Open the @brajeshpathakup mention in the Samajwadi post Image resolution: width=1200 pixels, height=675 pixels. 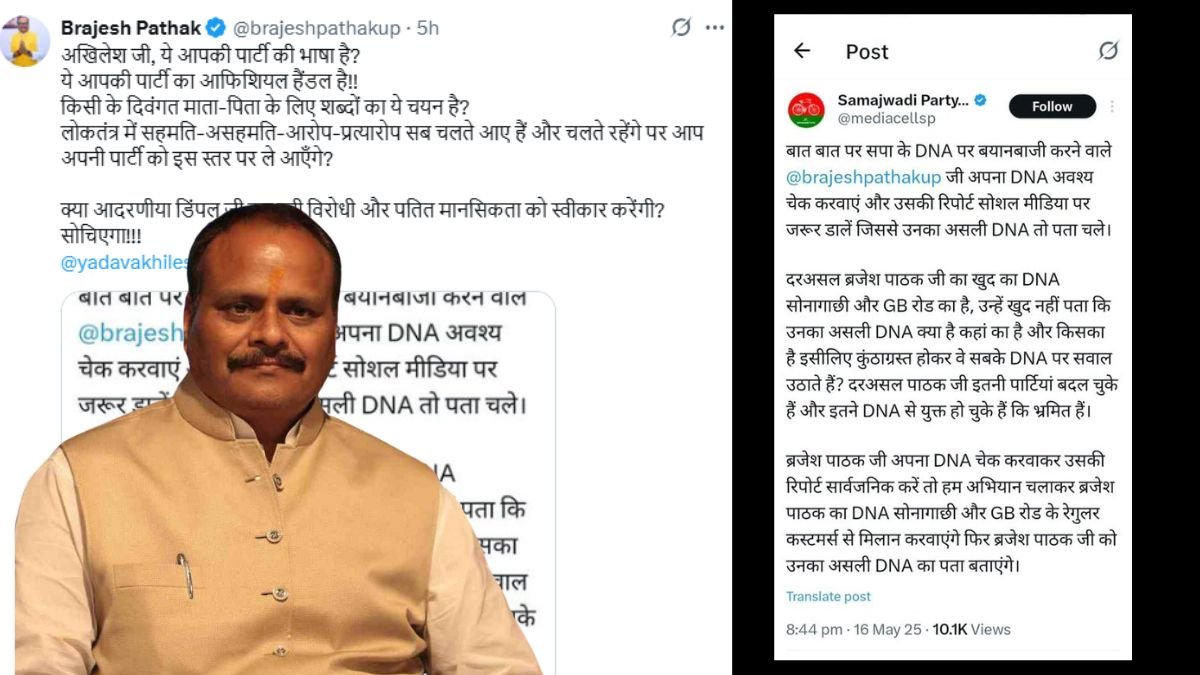click(863, 177)
